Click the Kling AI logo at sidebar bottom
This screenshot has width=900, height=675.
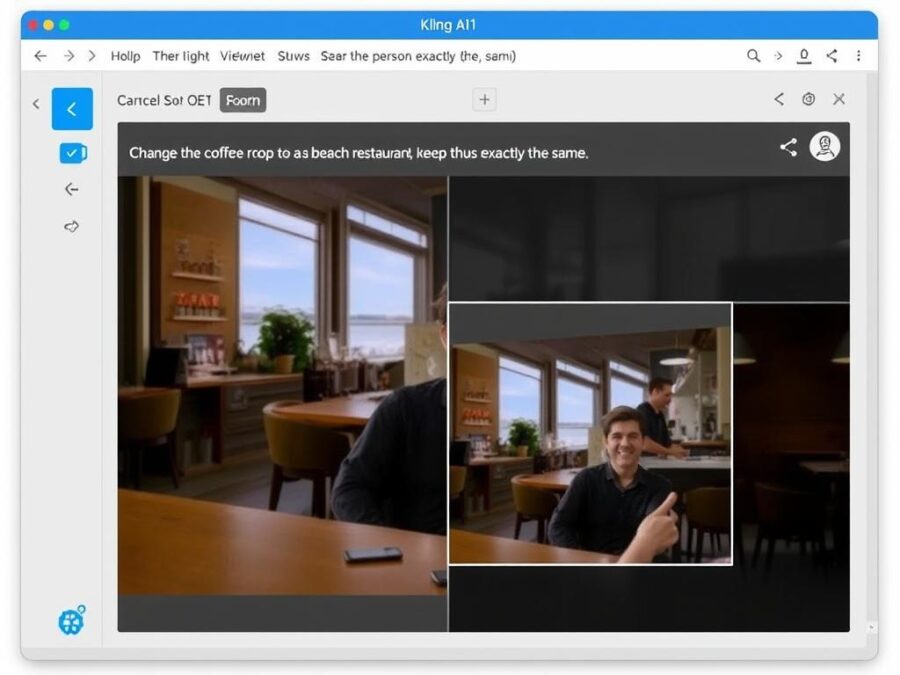[x=71, y=620]
